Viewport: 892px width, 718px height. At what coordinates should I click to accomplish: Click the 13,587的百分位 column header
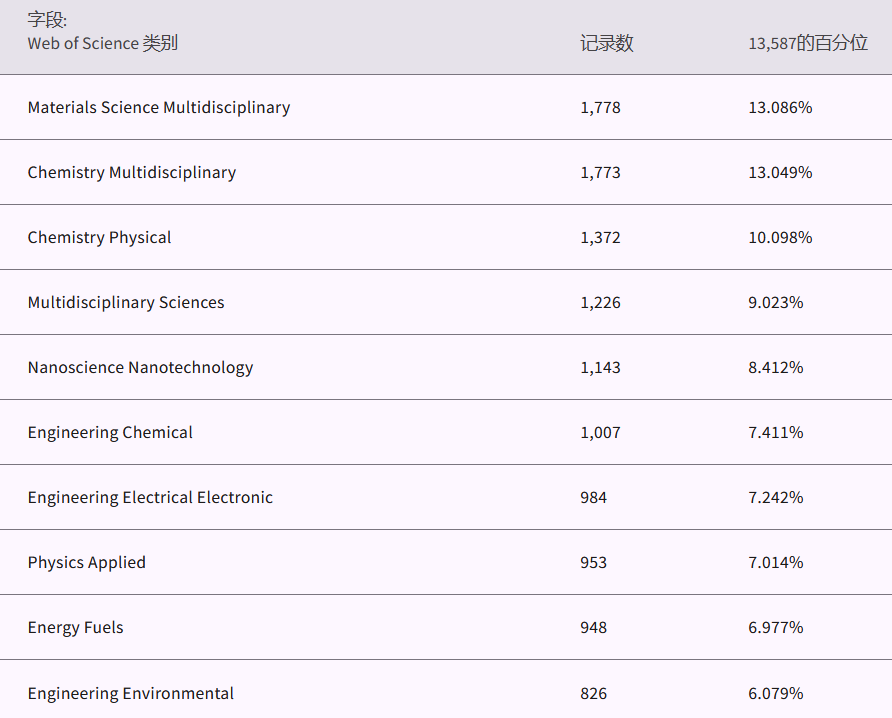coord(807,43)
